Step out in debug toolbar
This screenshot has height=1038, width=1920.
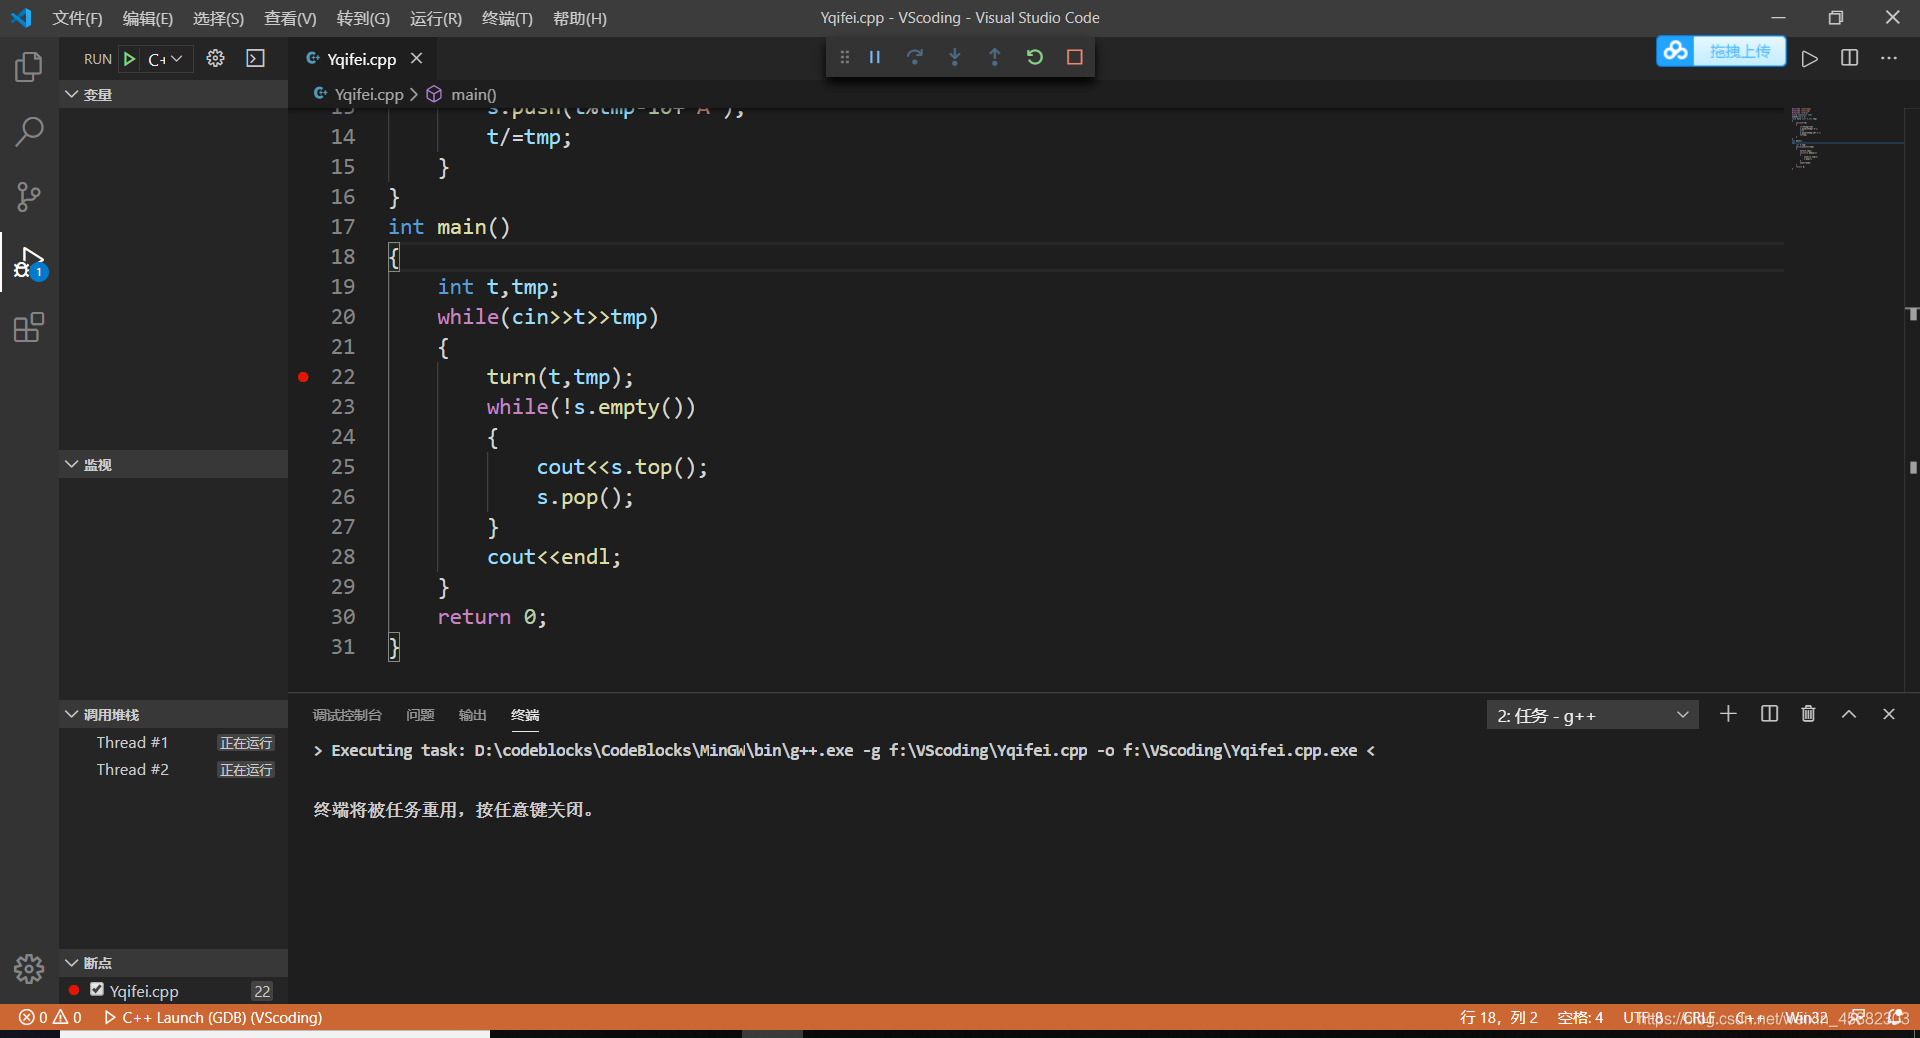[x=995, y=58]
